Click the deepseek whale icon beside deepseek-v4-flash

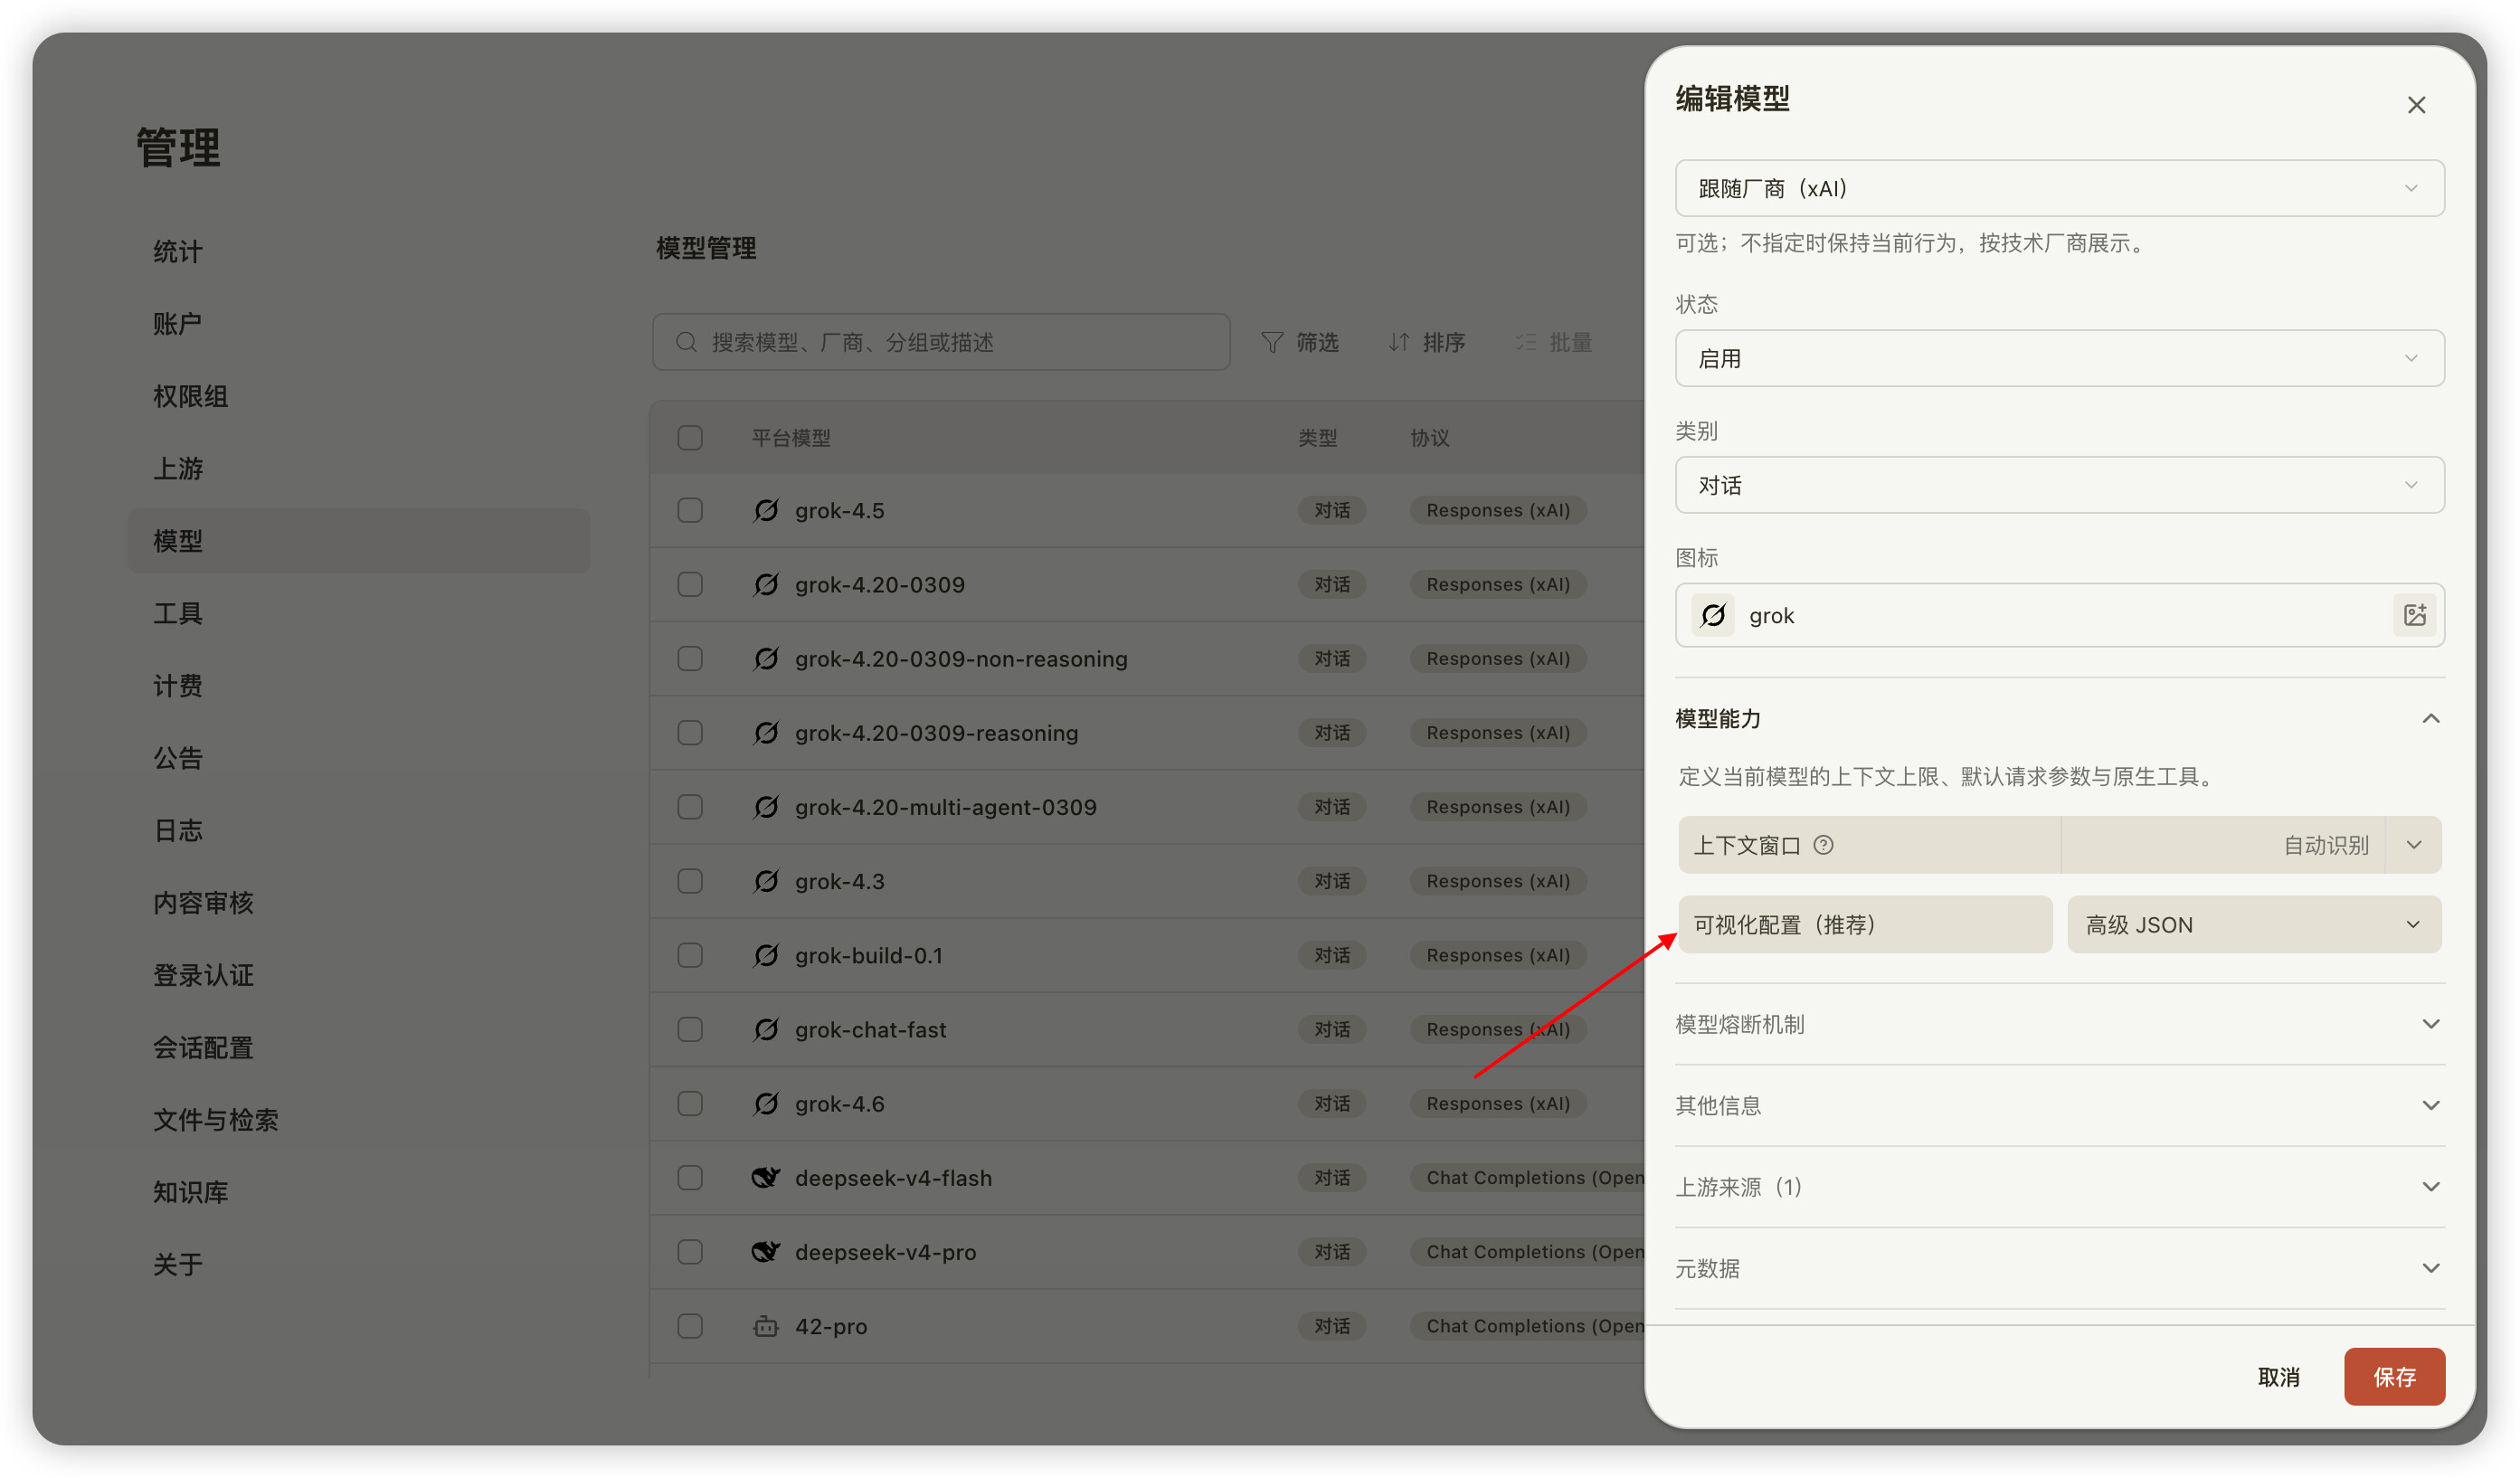pos(766,1178)
